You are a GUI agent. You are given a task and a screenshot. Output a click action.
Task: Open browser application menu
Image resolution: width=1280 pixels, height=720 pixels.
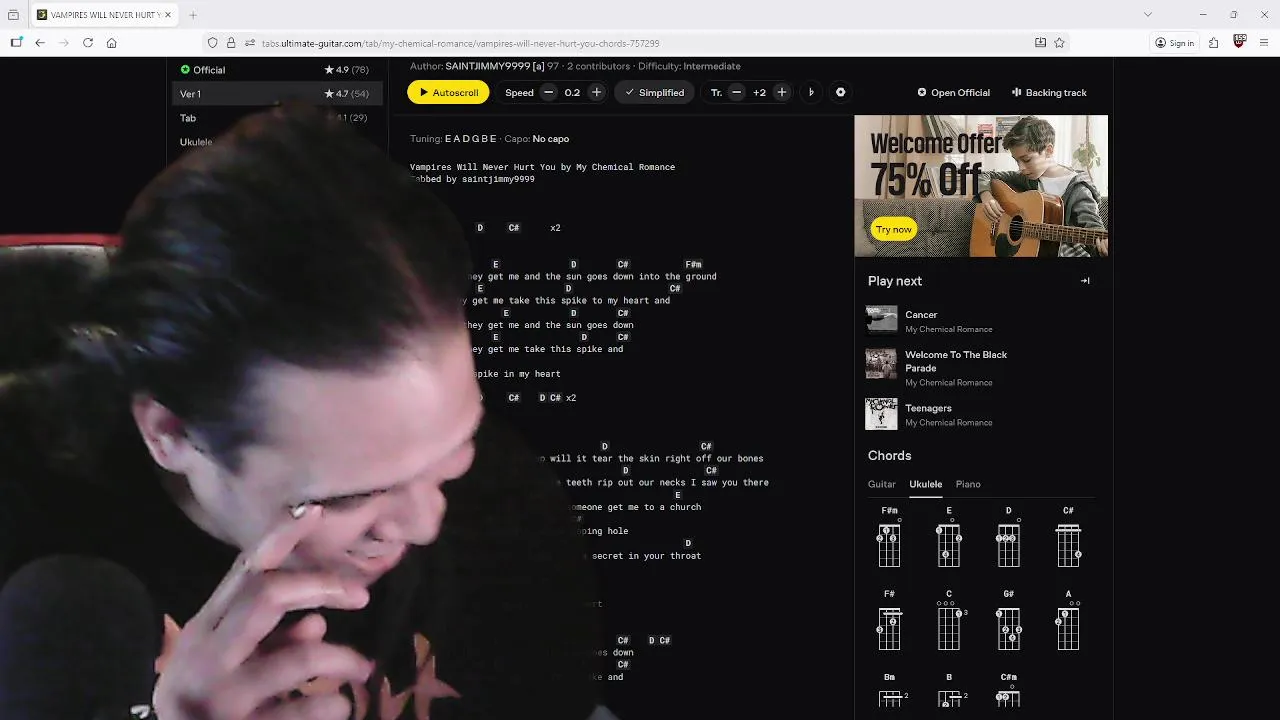pos(1265,43)
